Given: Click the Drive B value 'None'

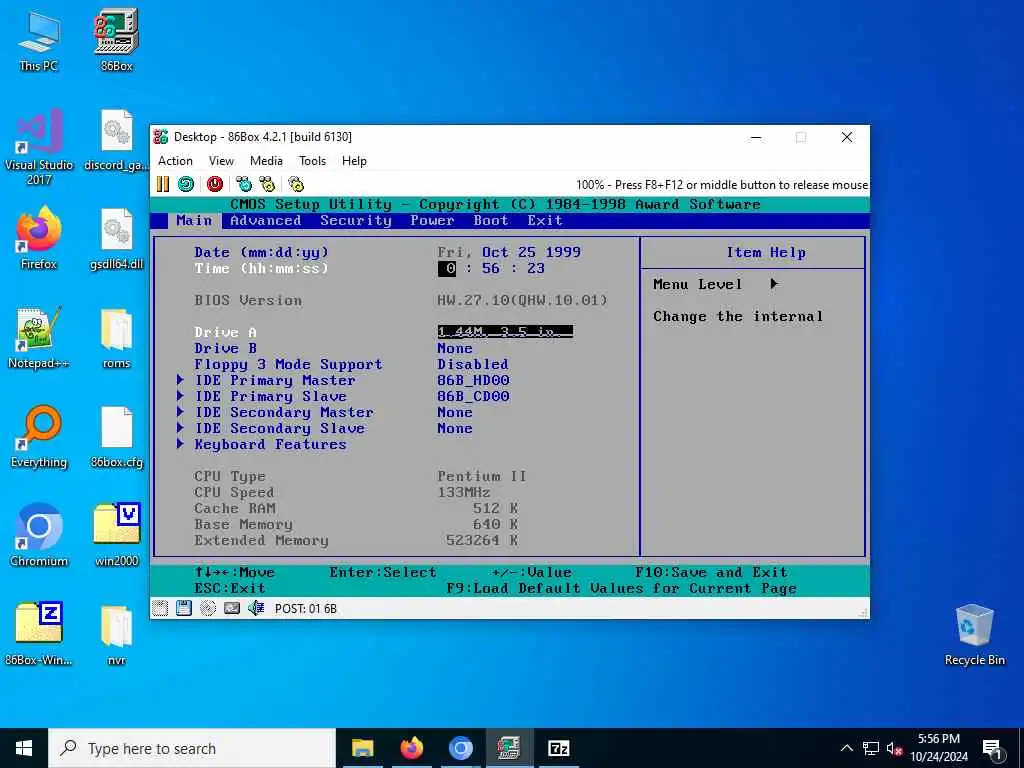Looking at the screenshot, I should coord(455,348).
